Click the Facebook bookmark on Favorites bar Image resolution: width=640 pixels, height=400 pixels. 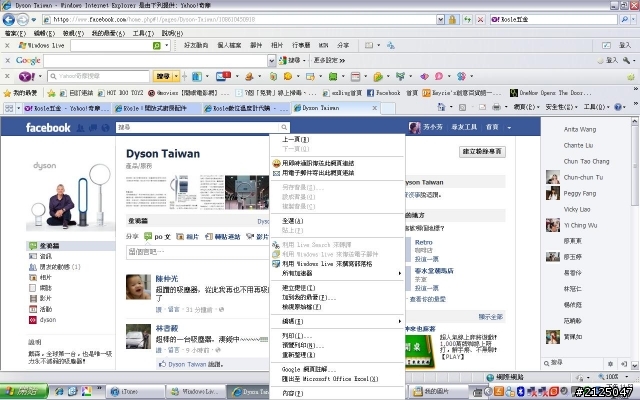[x=384, y=93]
